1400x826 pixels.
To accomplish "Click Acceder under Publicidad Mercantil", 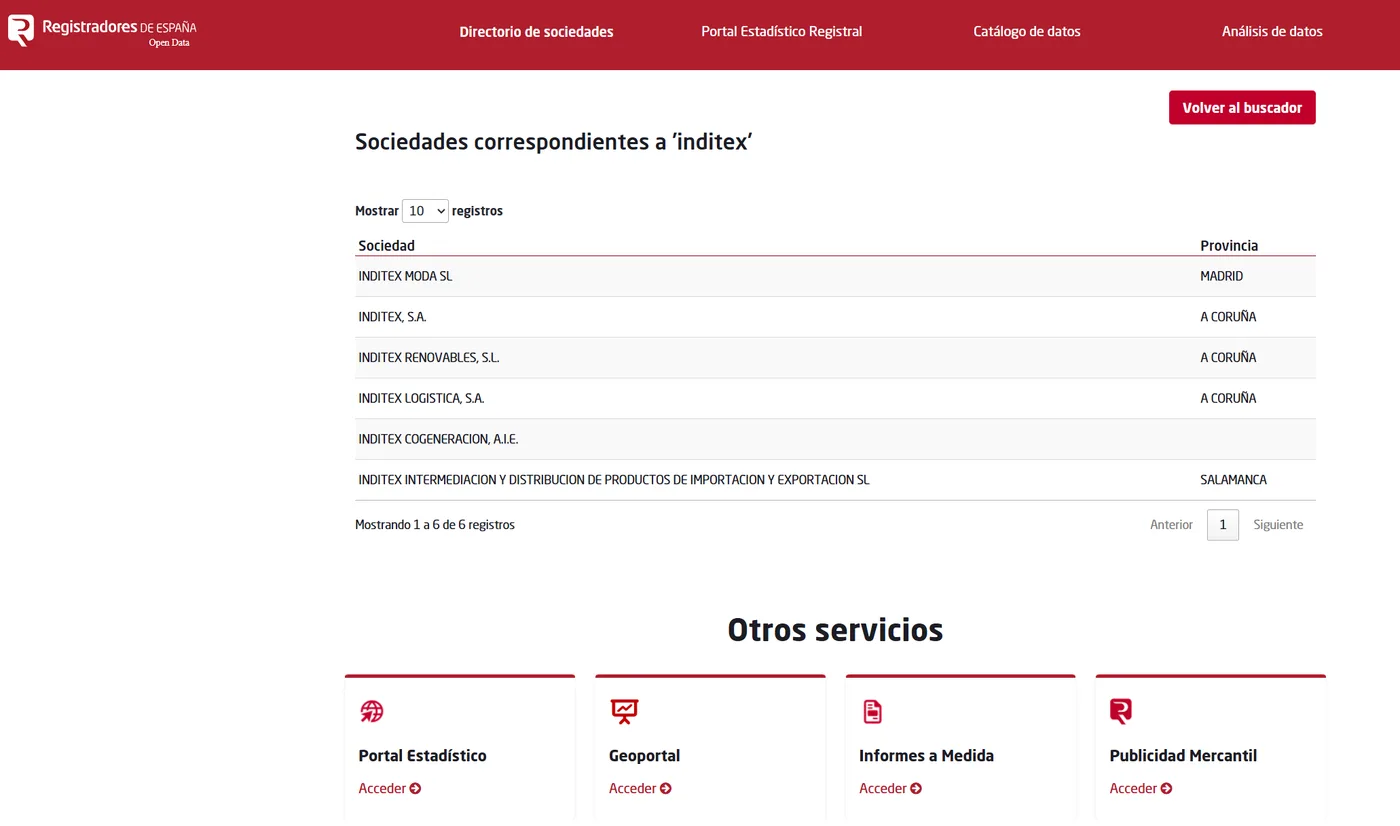I will pyautogui.click(x=1141, y=789).
